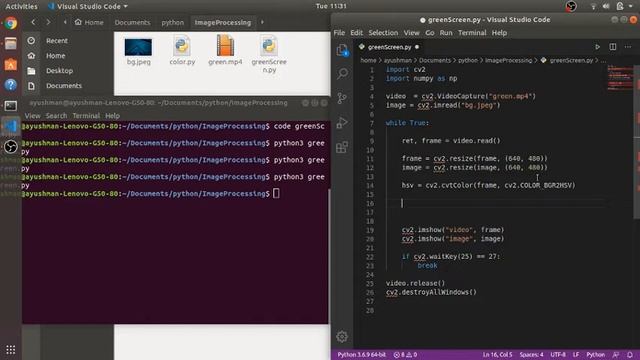Open Help from the dock

(11, 85)
